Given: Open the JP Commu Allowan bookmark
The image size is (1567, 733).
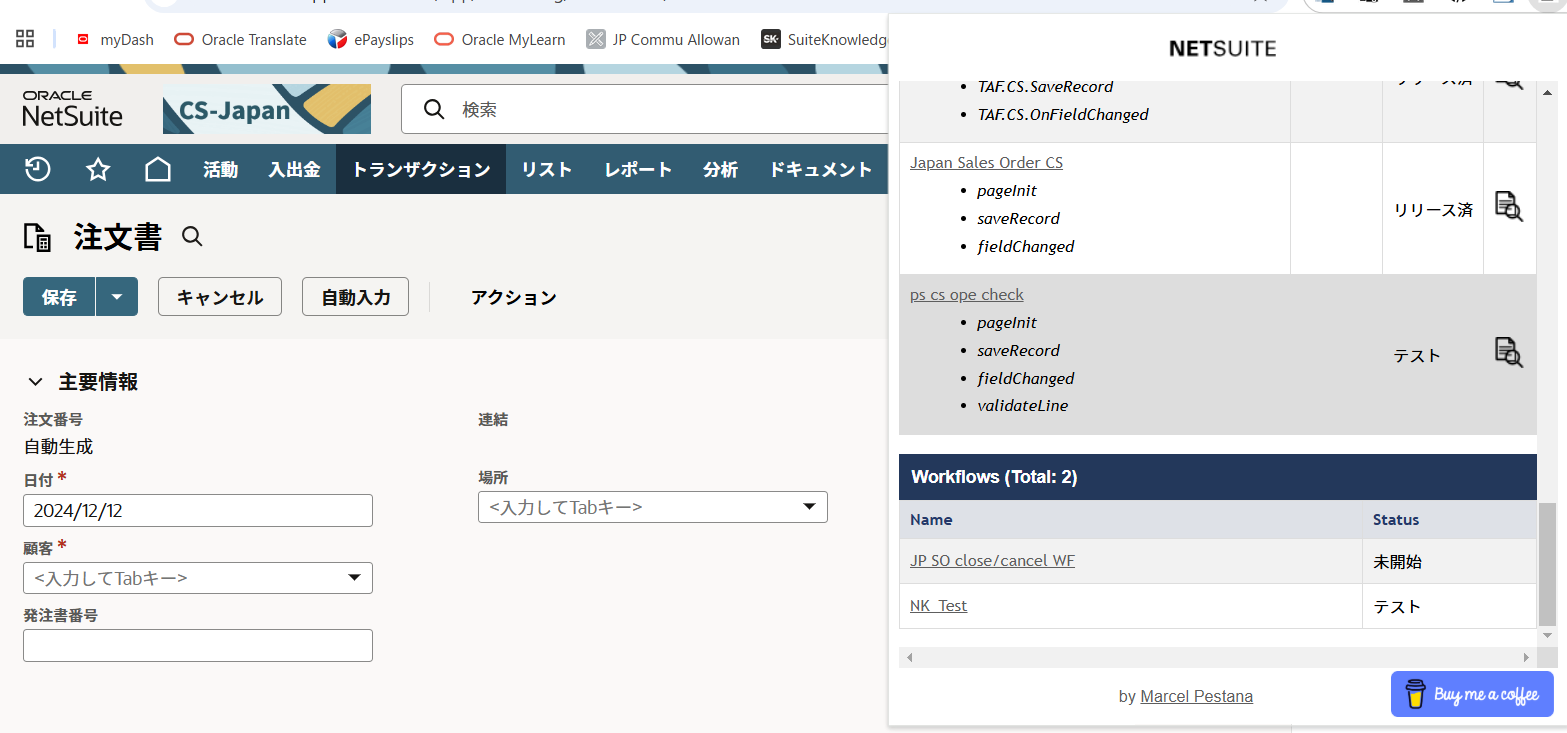Looking at the screenshot, I should [x=663, y=39].
